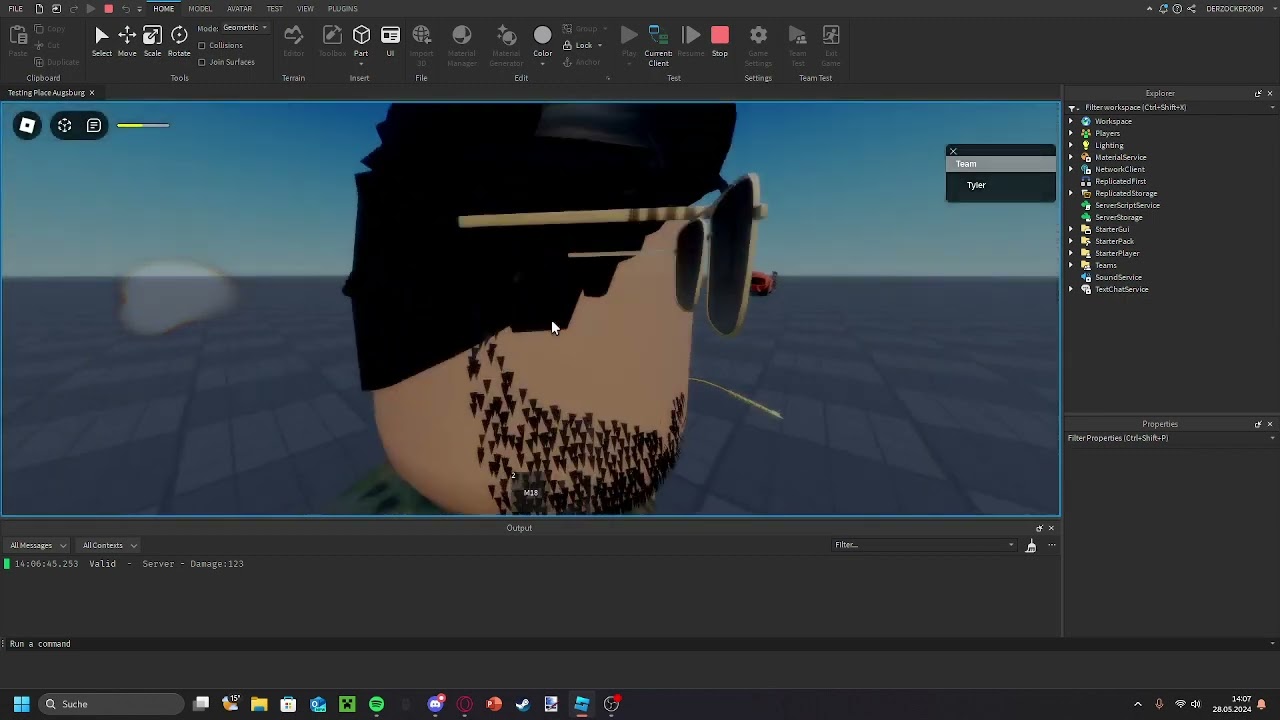Click the Roblox menu icon in viewport
Viewport: 1280px width, 720px height.
pos(27,125)
